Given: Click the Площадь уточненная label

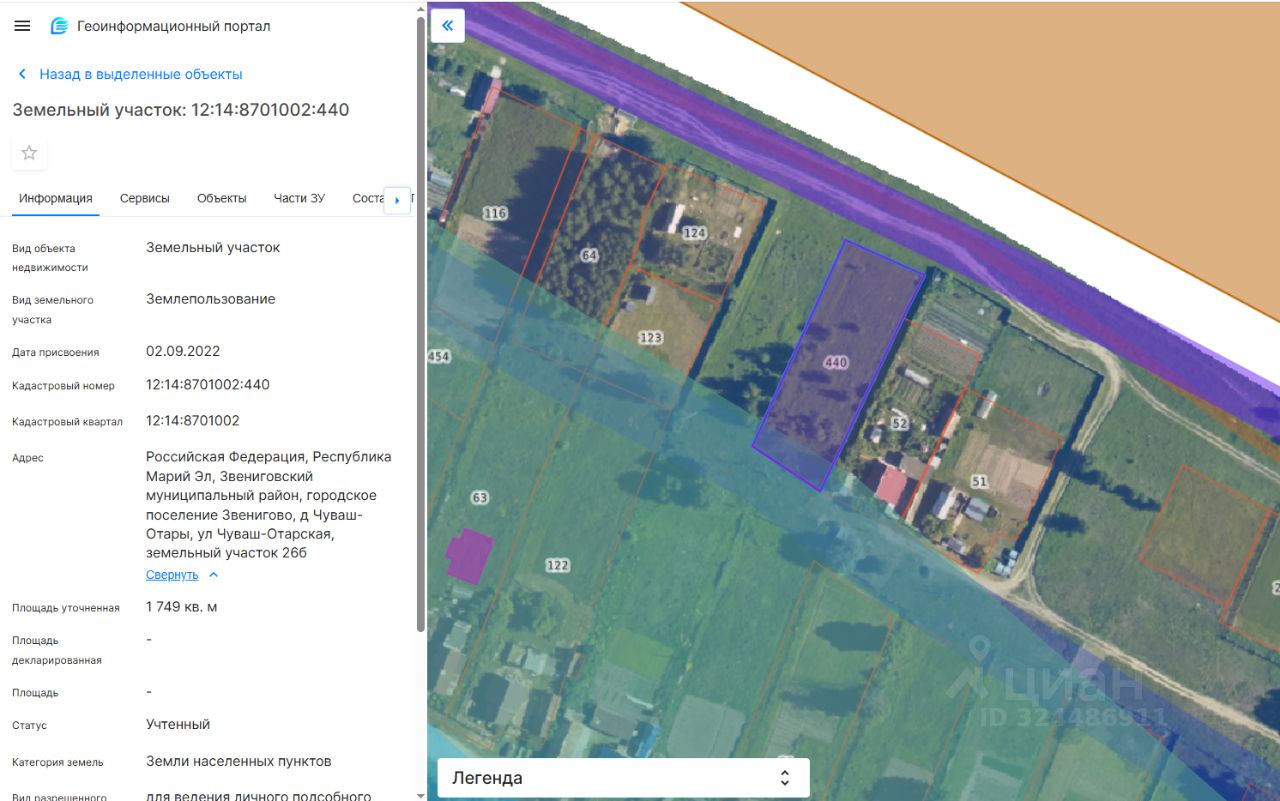Looking at the screenshot, I should [66, 608].
